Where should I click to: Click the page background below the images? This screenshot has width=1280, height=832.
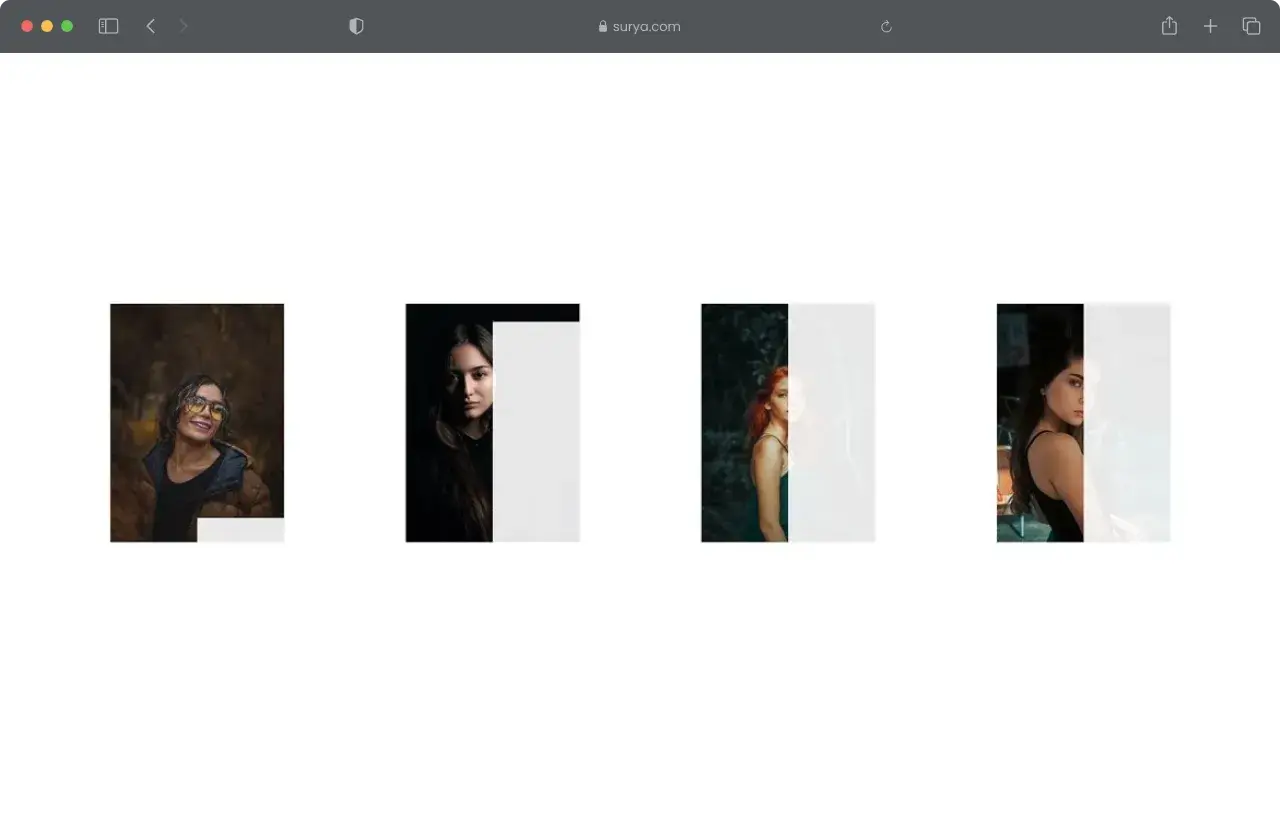640,680
